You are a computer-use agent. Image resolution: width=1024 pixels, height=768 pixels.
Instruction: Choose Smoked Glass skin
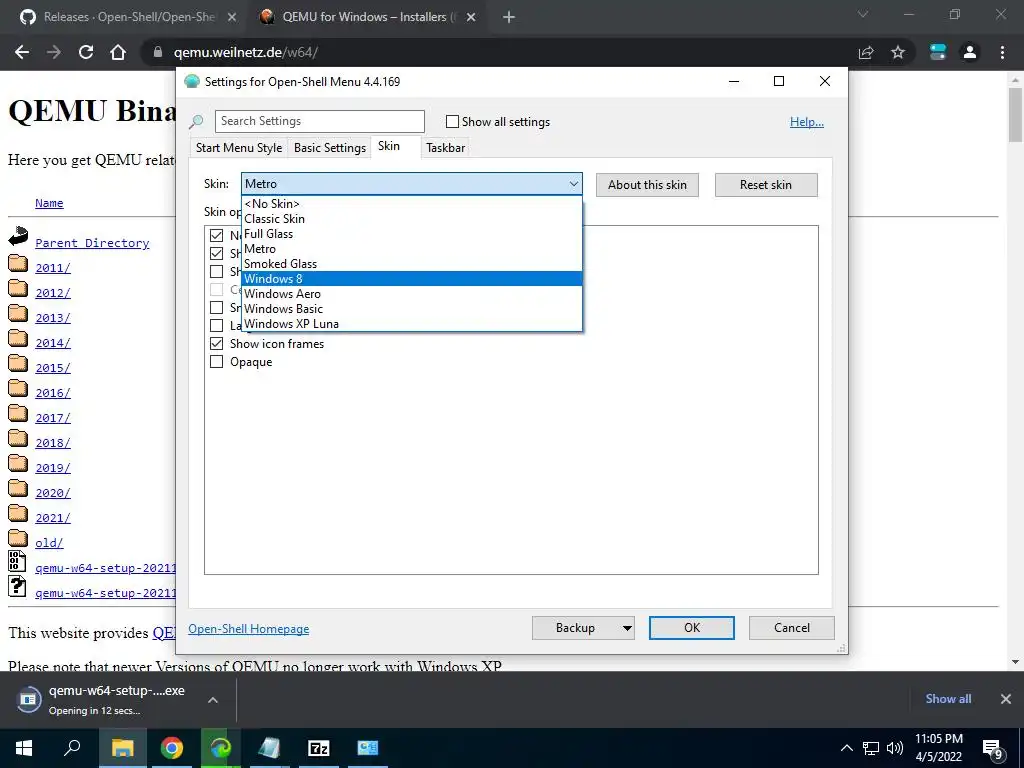(x=411, y=264)
